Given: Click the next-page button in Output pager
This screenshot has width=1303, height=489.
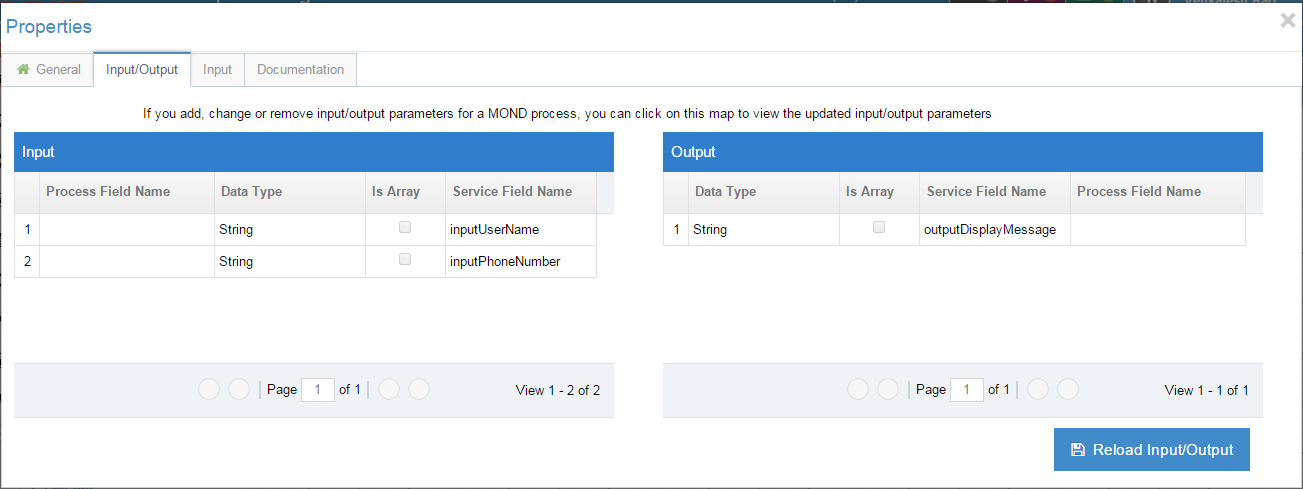Looking at the screenshot, I should tap(1038, 390).
